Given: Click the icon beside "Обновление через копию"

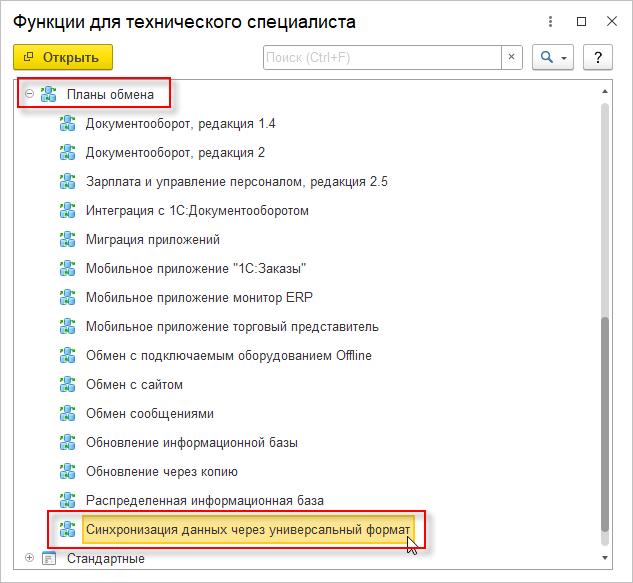Looking at the screenshot, I should click(x=68, y=472).
